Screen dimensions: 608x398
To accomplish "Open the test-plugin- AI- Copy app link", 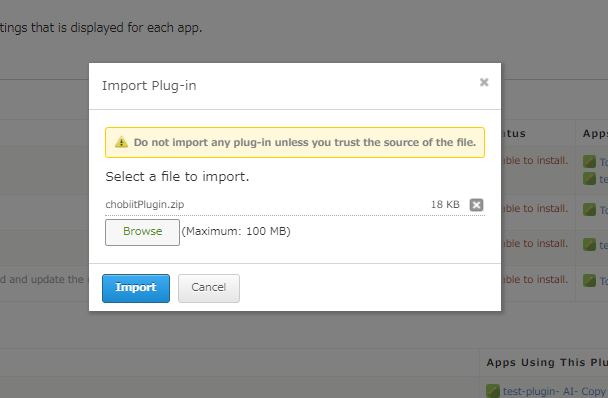I will 555,391.
